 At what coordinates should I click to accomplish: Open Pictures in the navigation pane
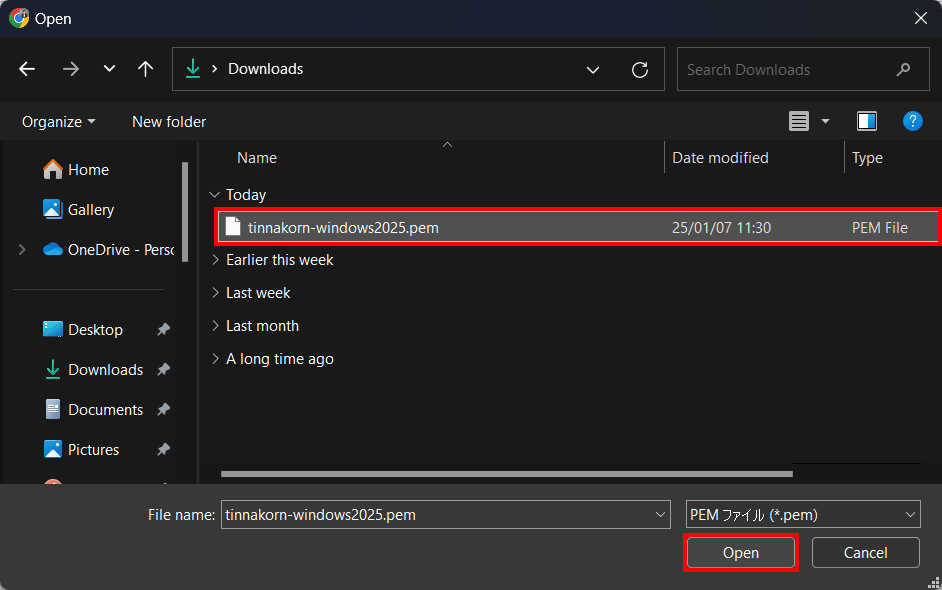pos(82,449)
